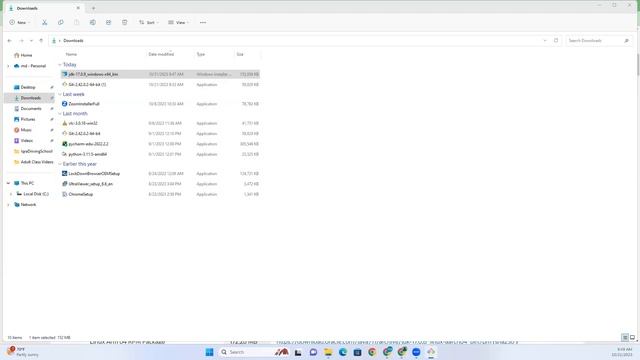640x360 pixels.
Task: Open the Chat app from taskbar
Action: point(313,352)
